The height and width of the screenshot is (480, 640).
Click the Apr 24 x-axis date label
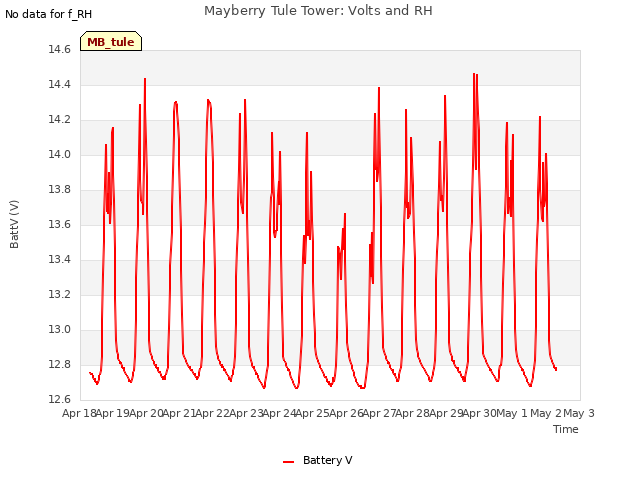point(279,413)
